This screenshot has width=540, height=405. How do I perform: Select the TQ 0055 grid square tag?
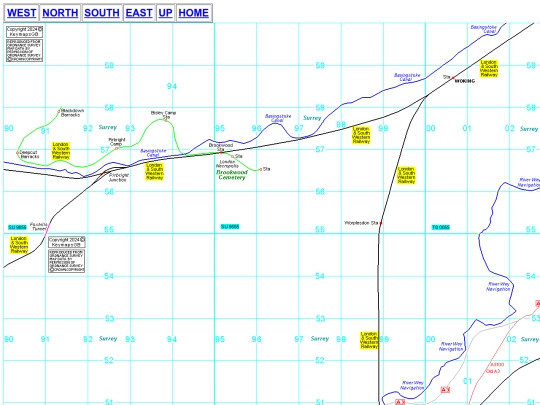[x=440, y=227]
